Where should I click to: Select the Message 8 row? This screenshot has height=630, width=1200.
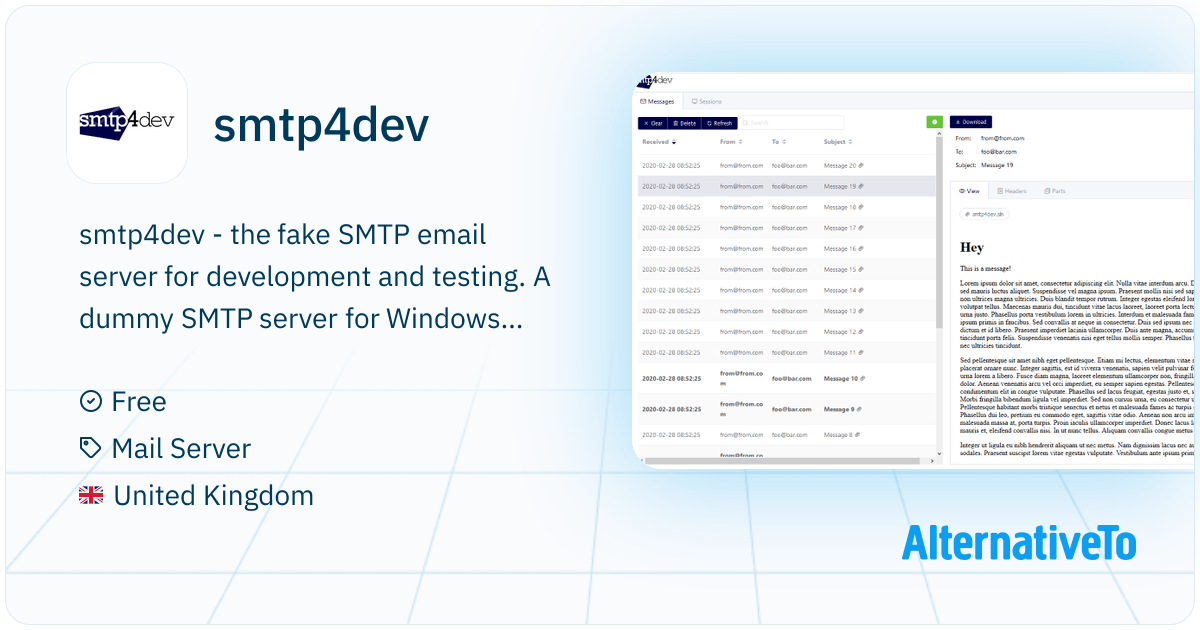(x=788, y=435)
